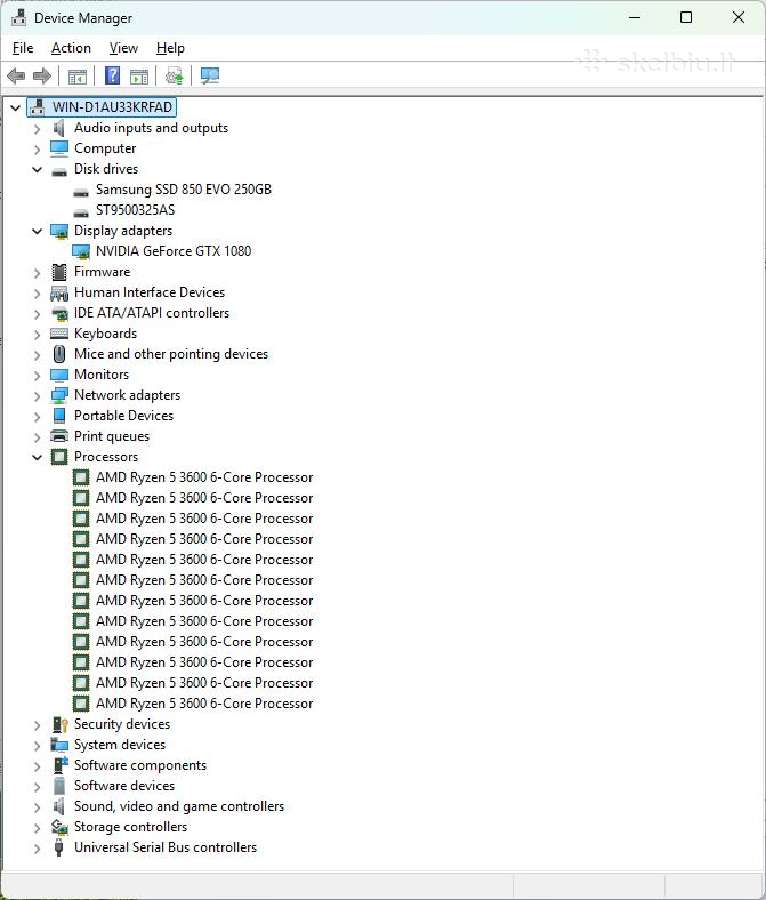This screenshot has height=900, width=766.
Task: Click Scan for hardware changes monitor icon
Action: pos(209,76)
